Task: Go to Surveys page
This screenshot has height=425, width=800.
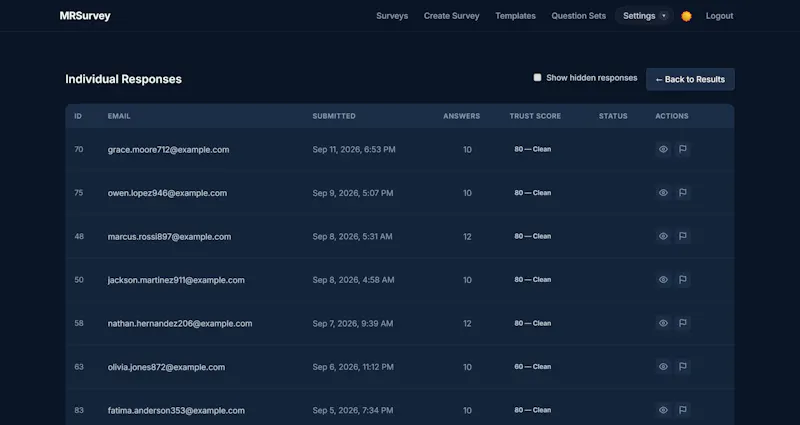Action: click(392, 16)
